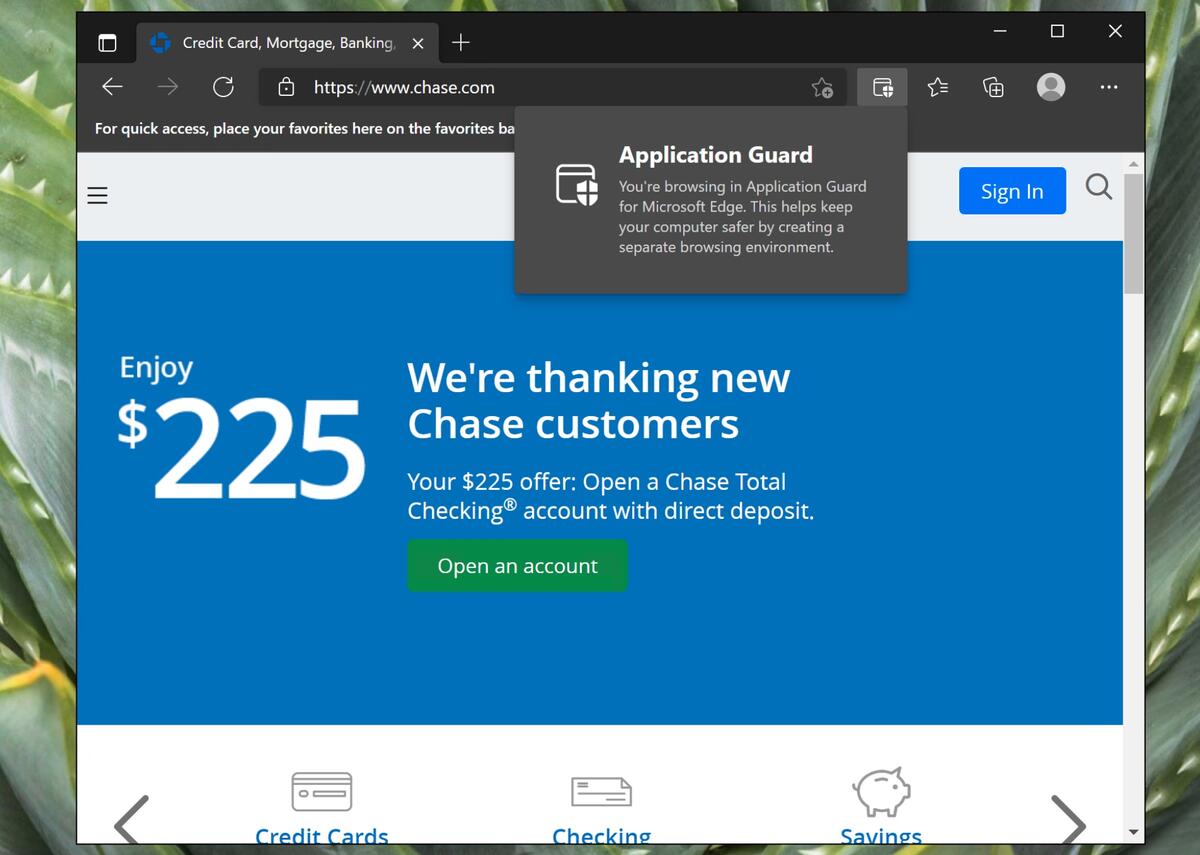Click the Sign In button
Screen dimensions: 1200x855
[x=1012, y=191]
